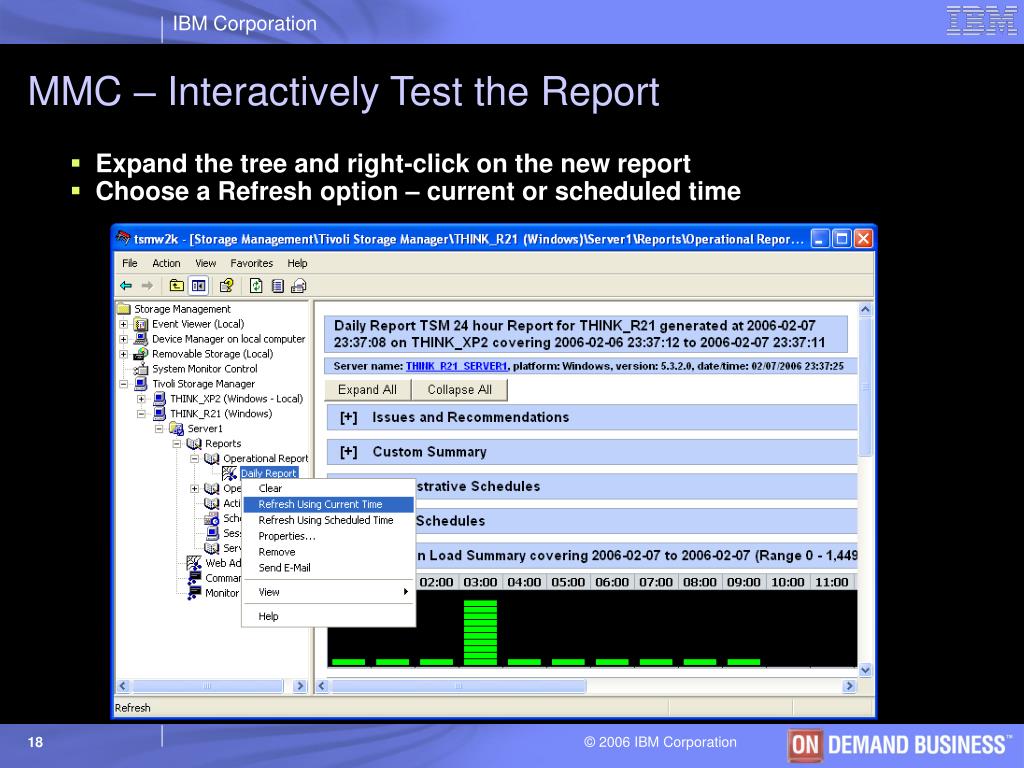Open the Favorites menu

pos(251,263)
